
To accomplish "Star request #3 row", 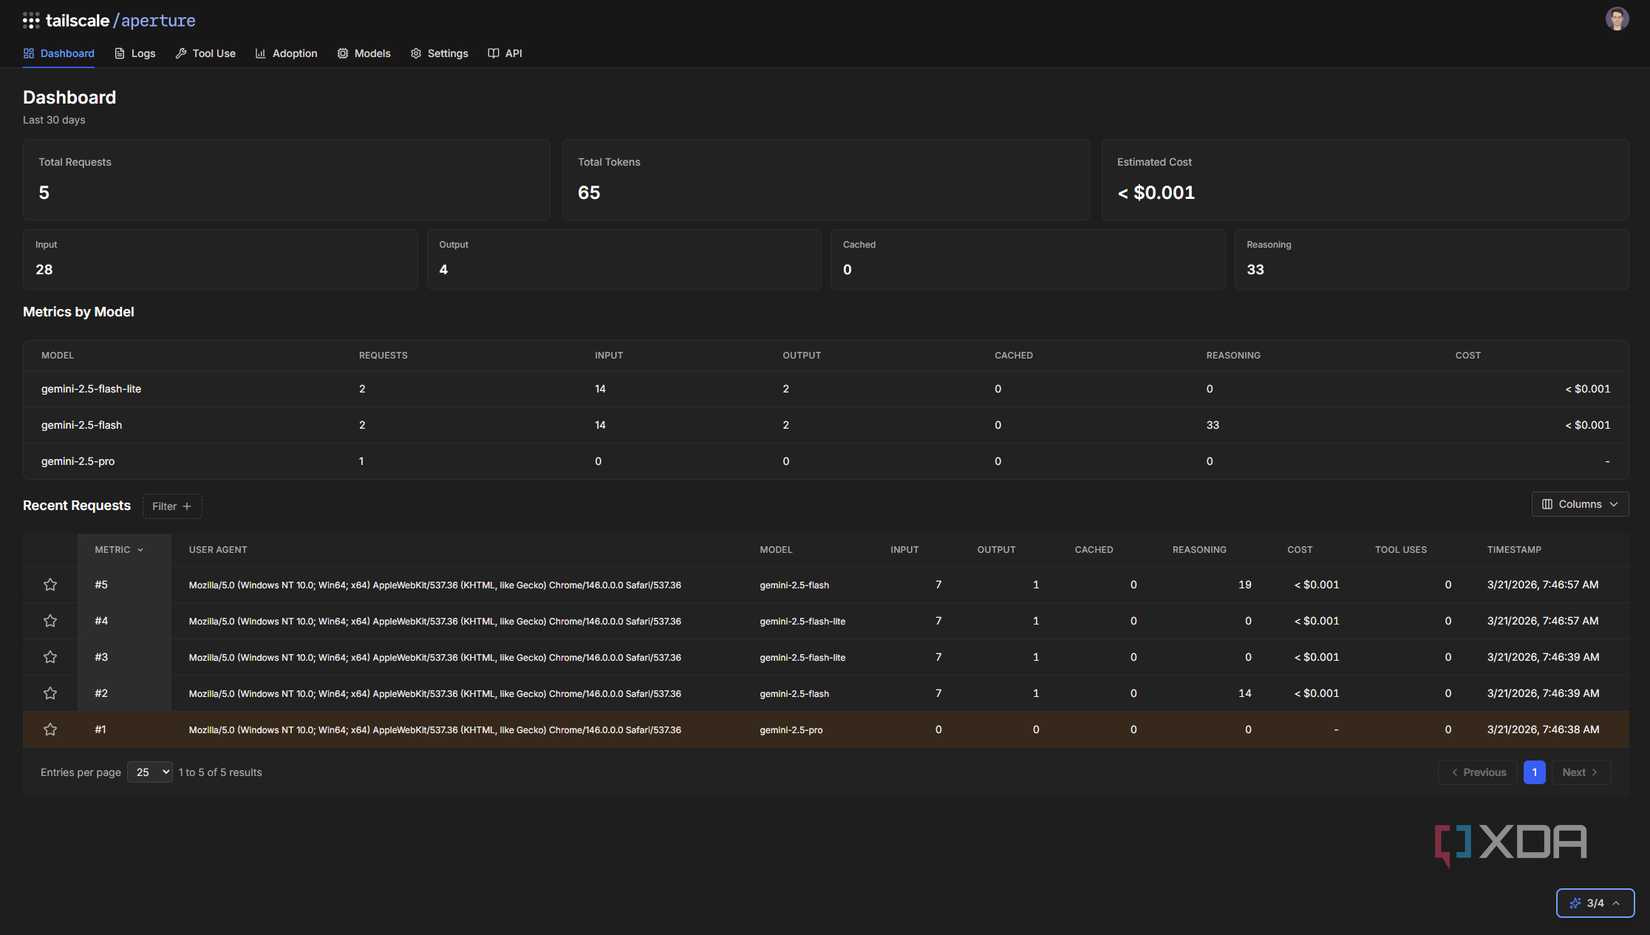I will [x=50, y=657].
